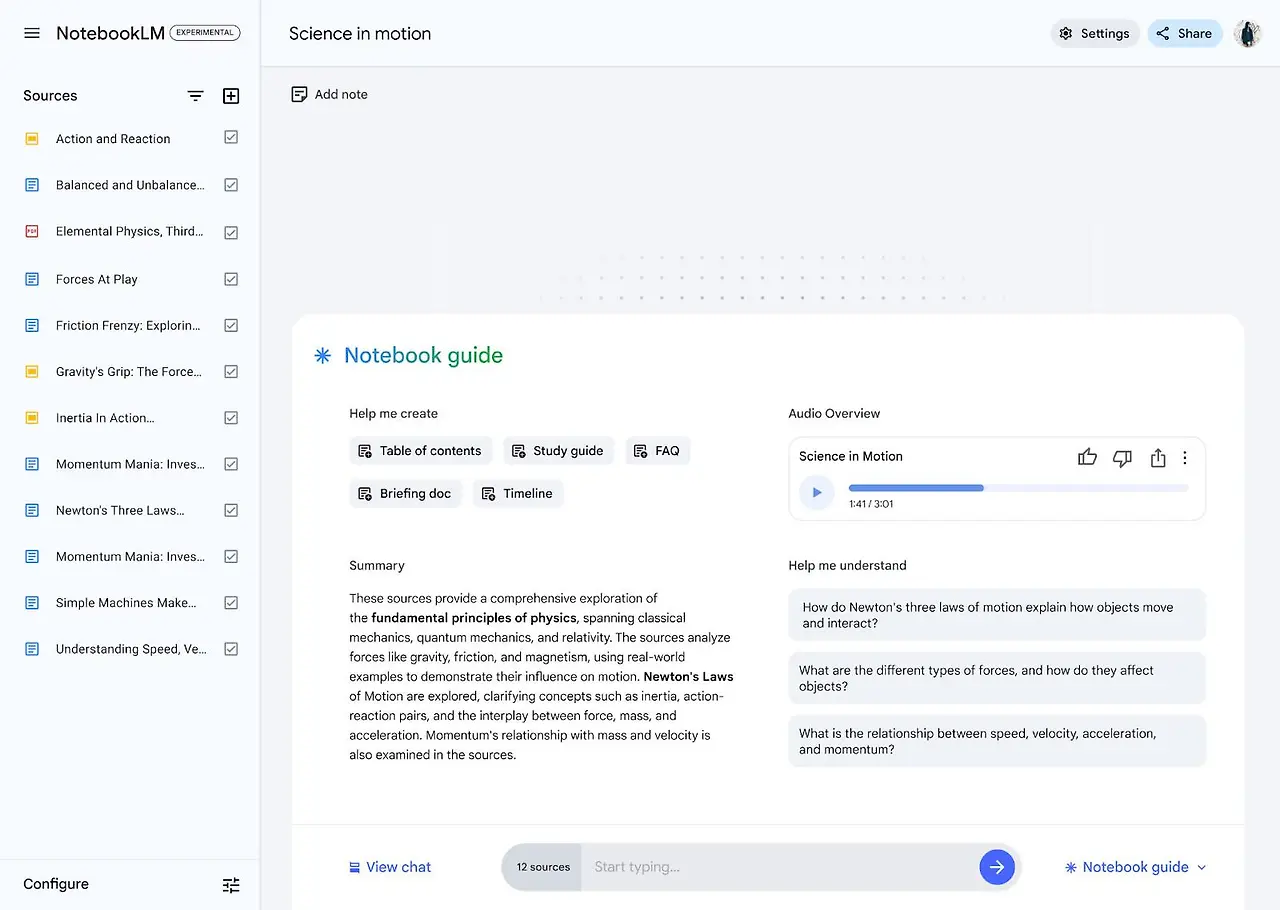Image resolution: width=1280 pixels, height=910 pixels.
Task: Click the Configure label
Action: click(56, 884)
